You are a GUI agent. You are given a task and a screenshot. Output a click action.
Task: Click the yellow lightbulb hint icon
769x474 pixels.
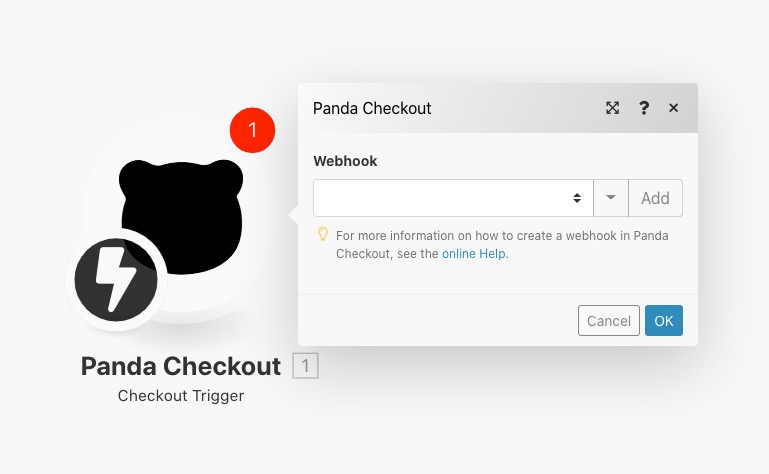323,234
